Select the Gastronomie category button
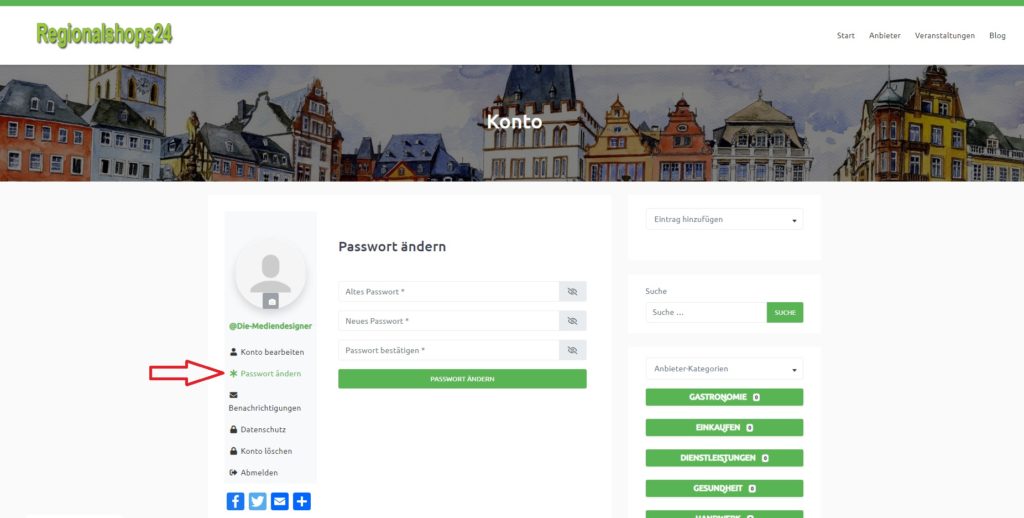1024x518 pixels. [x=724, y=397]
